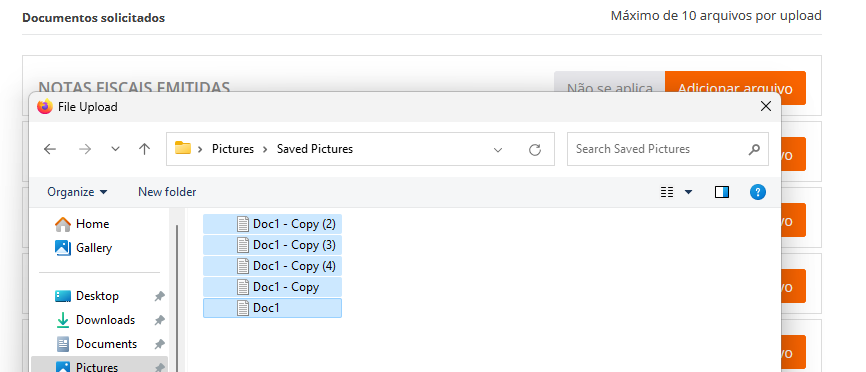
Task: Refresh the Saved Pictures folder
Action: point(535,150)
